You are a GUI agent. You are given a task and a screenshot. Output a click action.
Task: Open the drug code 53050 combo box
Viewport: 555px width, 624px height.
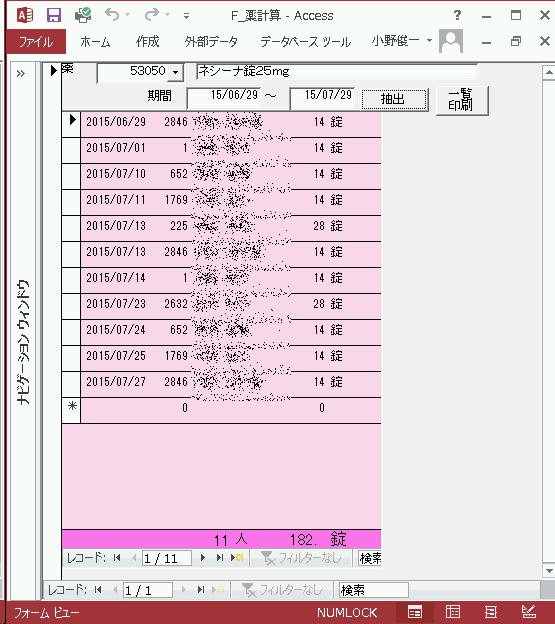pos(175,72)
